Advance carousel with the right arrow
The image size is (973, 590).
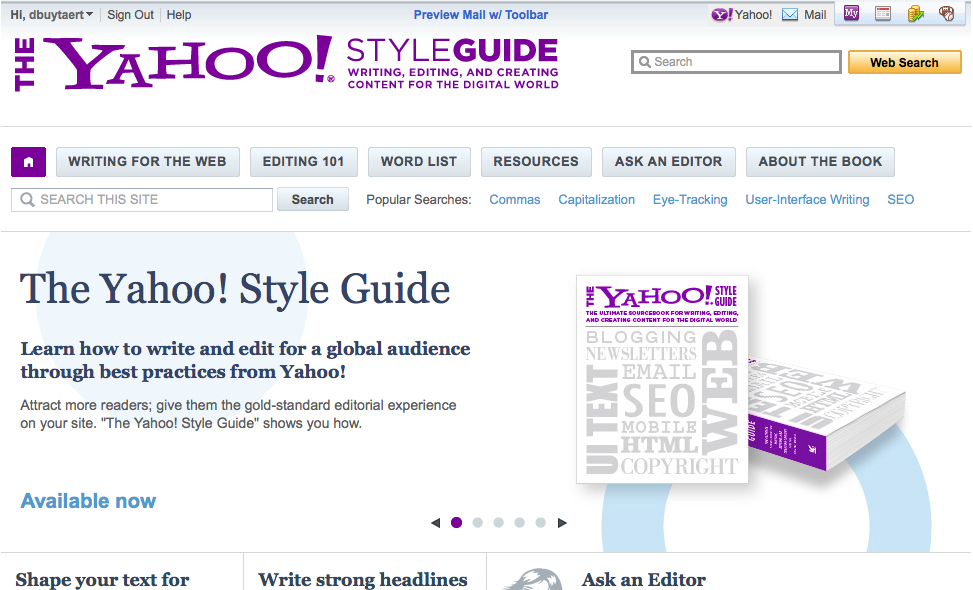point(562,522)
